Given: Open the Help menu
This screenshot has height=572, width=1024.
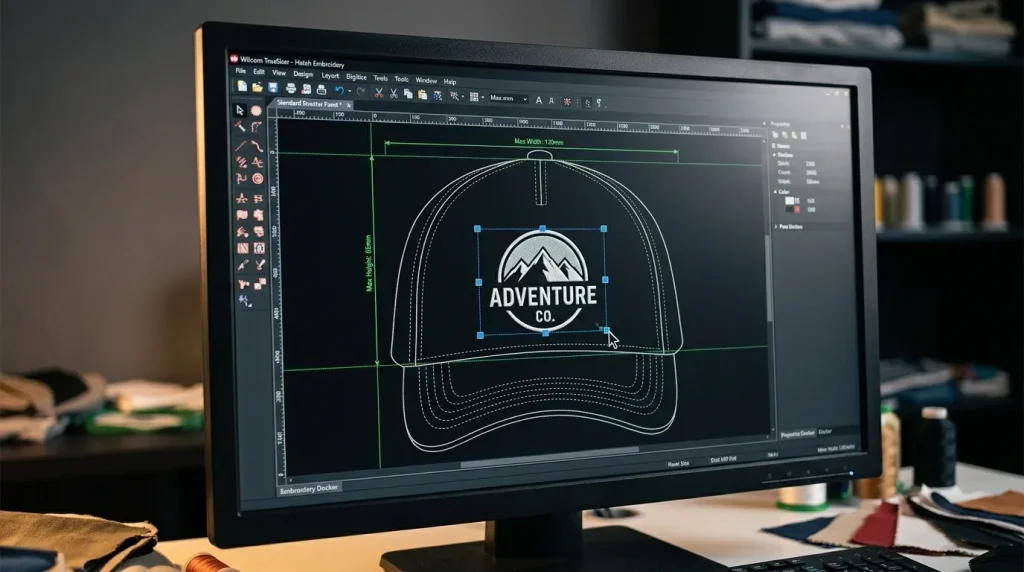Looking at the screenshot, I should [x=450, y=82].
